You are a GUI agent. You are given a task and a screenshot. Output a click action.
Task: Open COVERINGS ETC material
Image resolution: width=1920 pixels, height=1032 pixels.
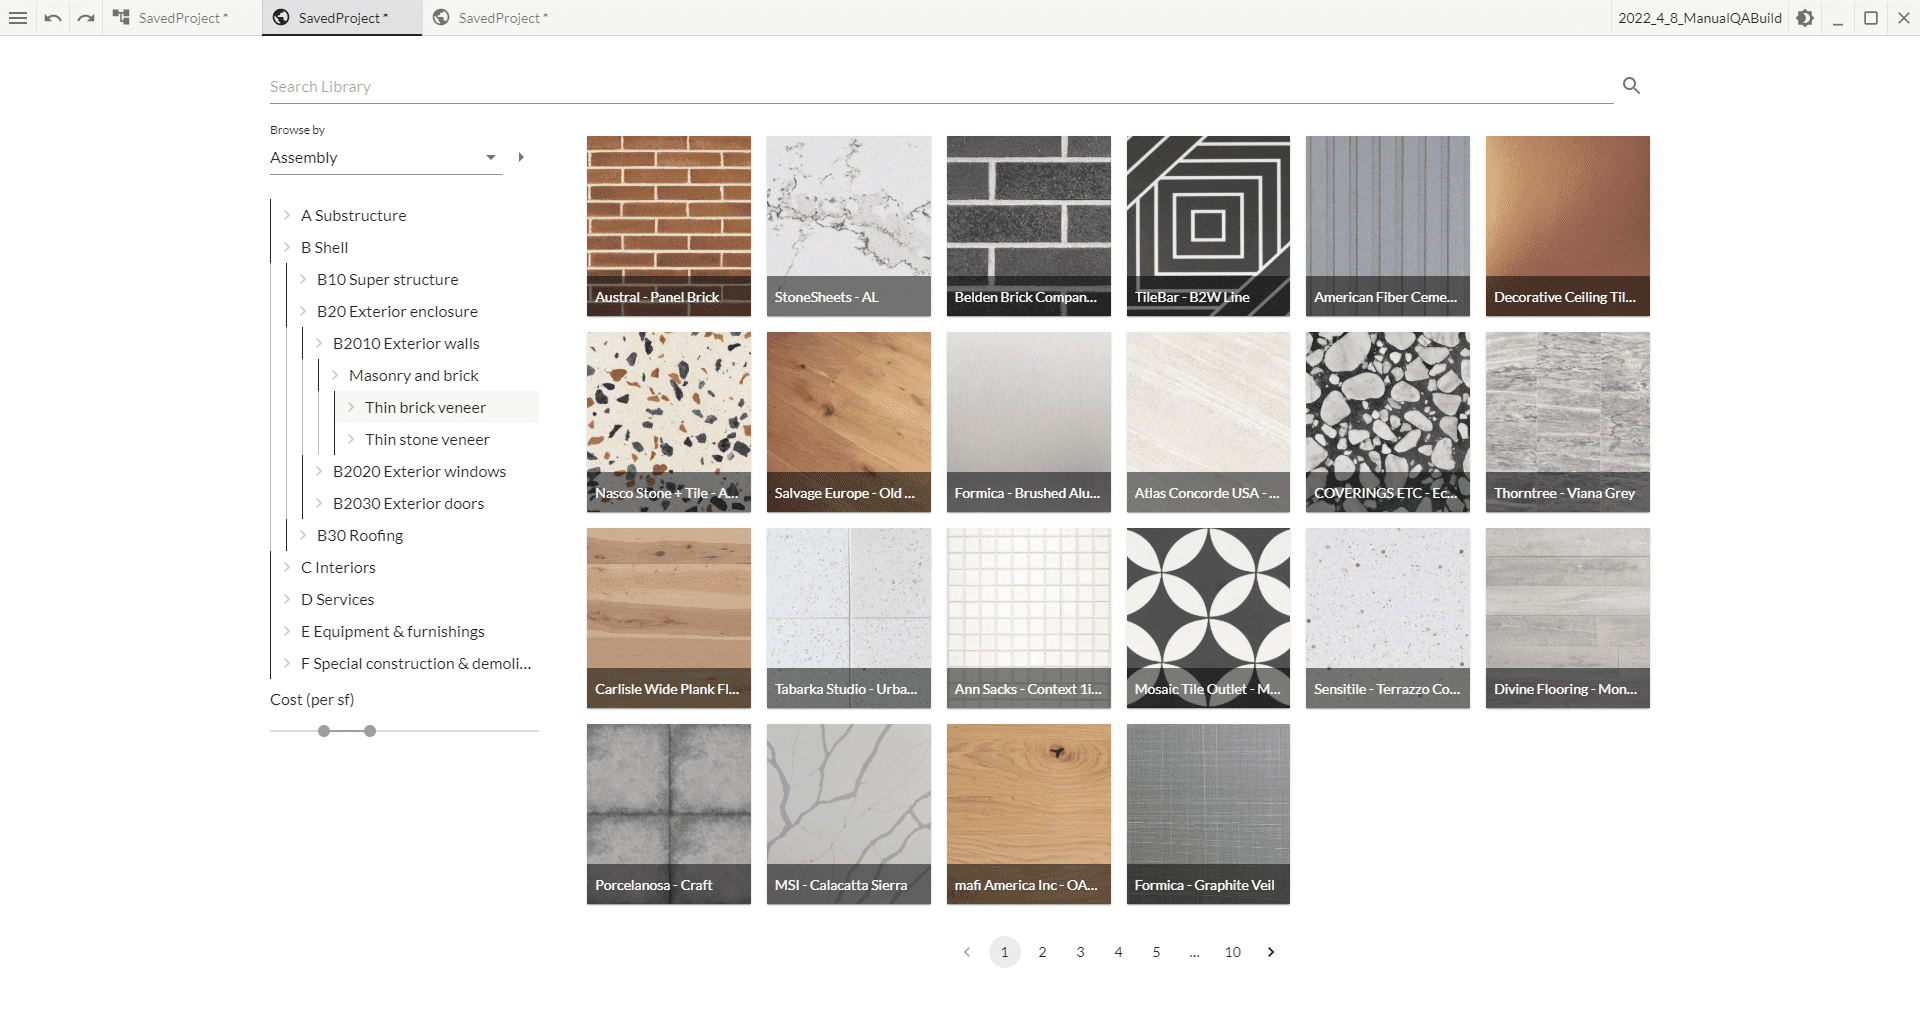point(1388,422)
